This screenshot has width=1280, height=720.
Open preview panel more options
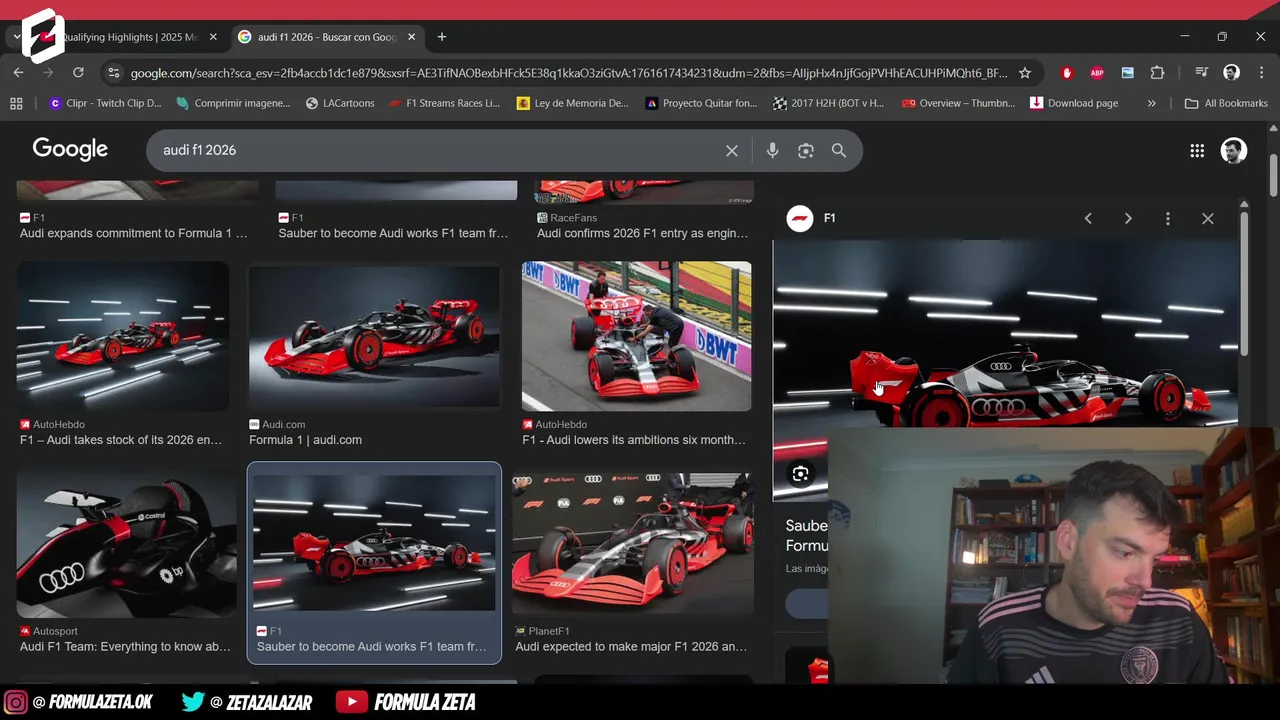[x=1168, y=218]
